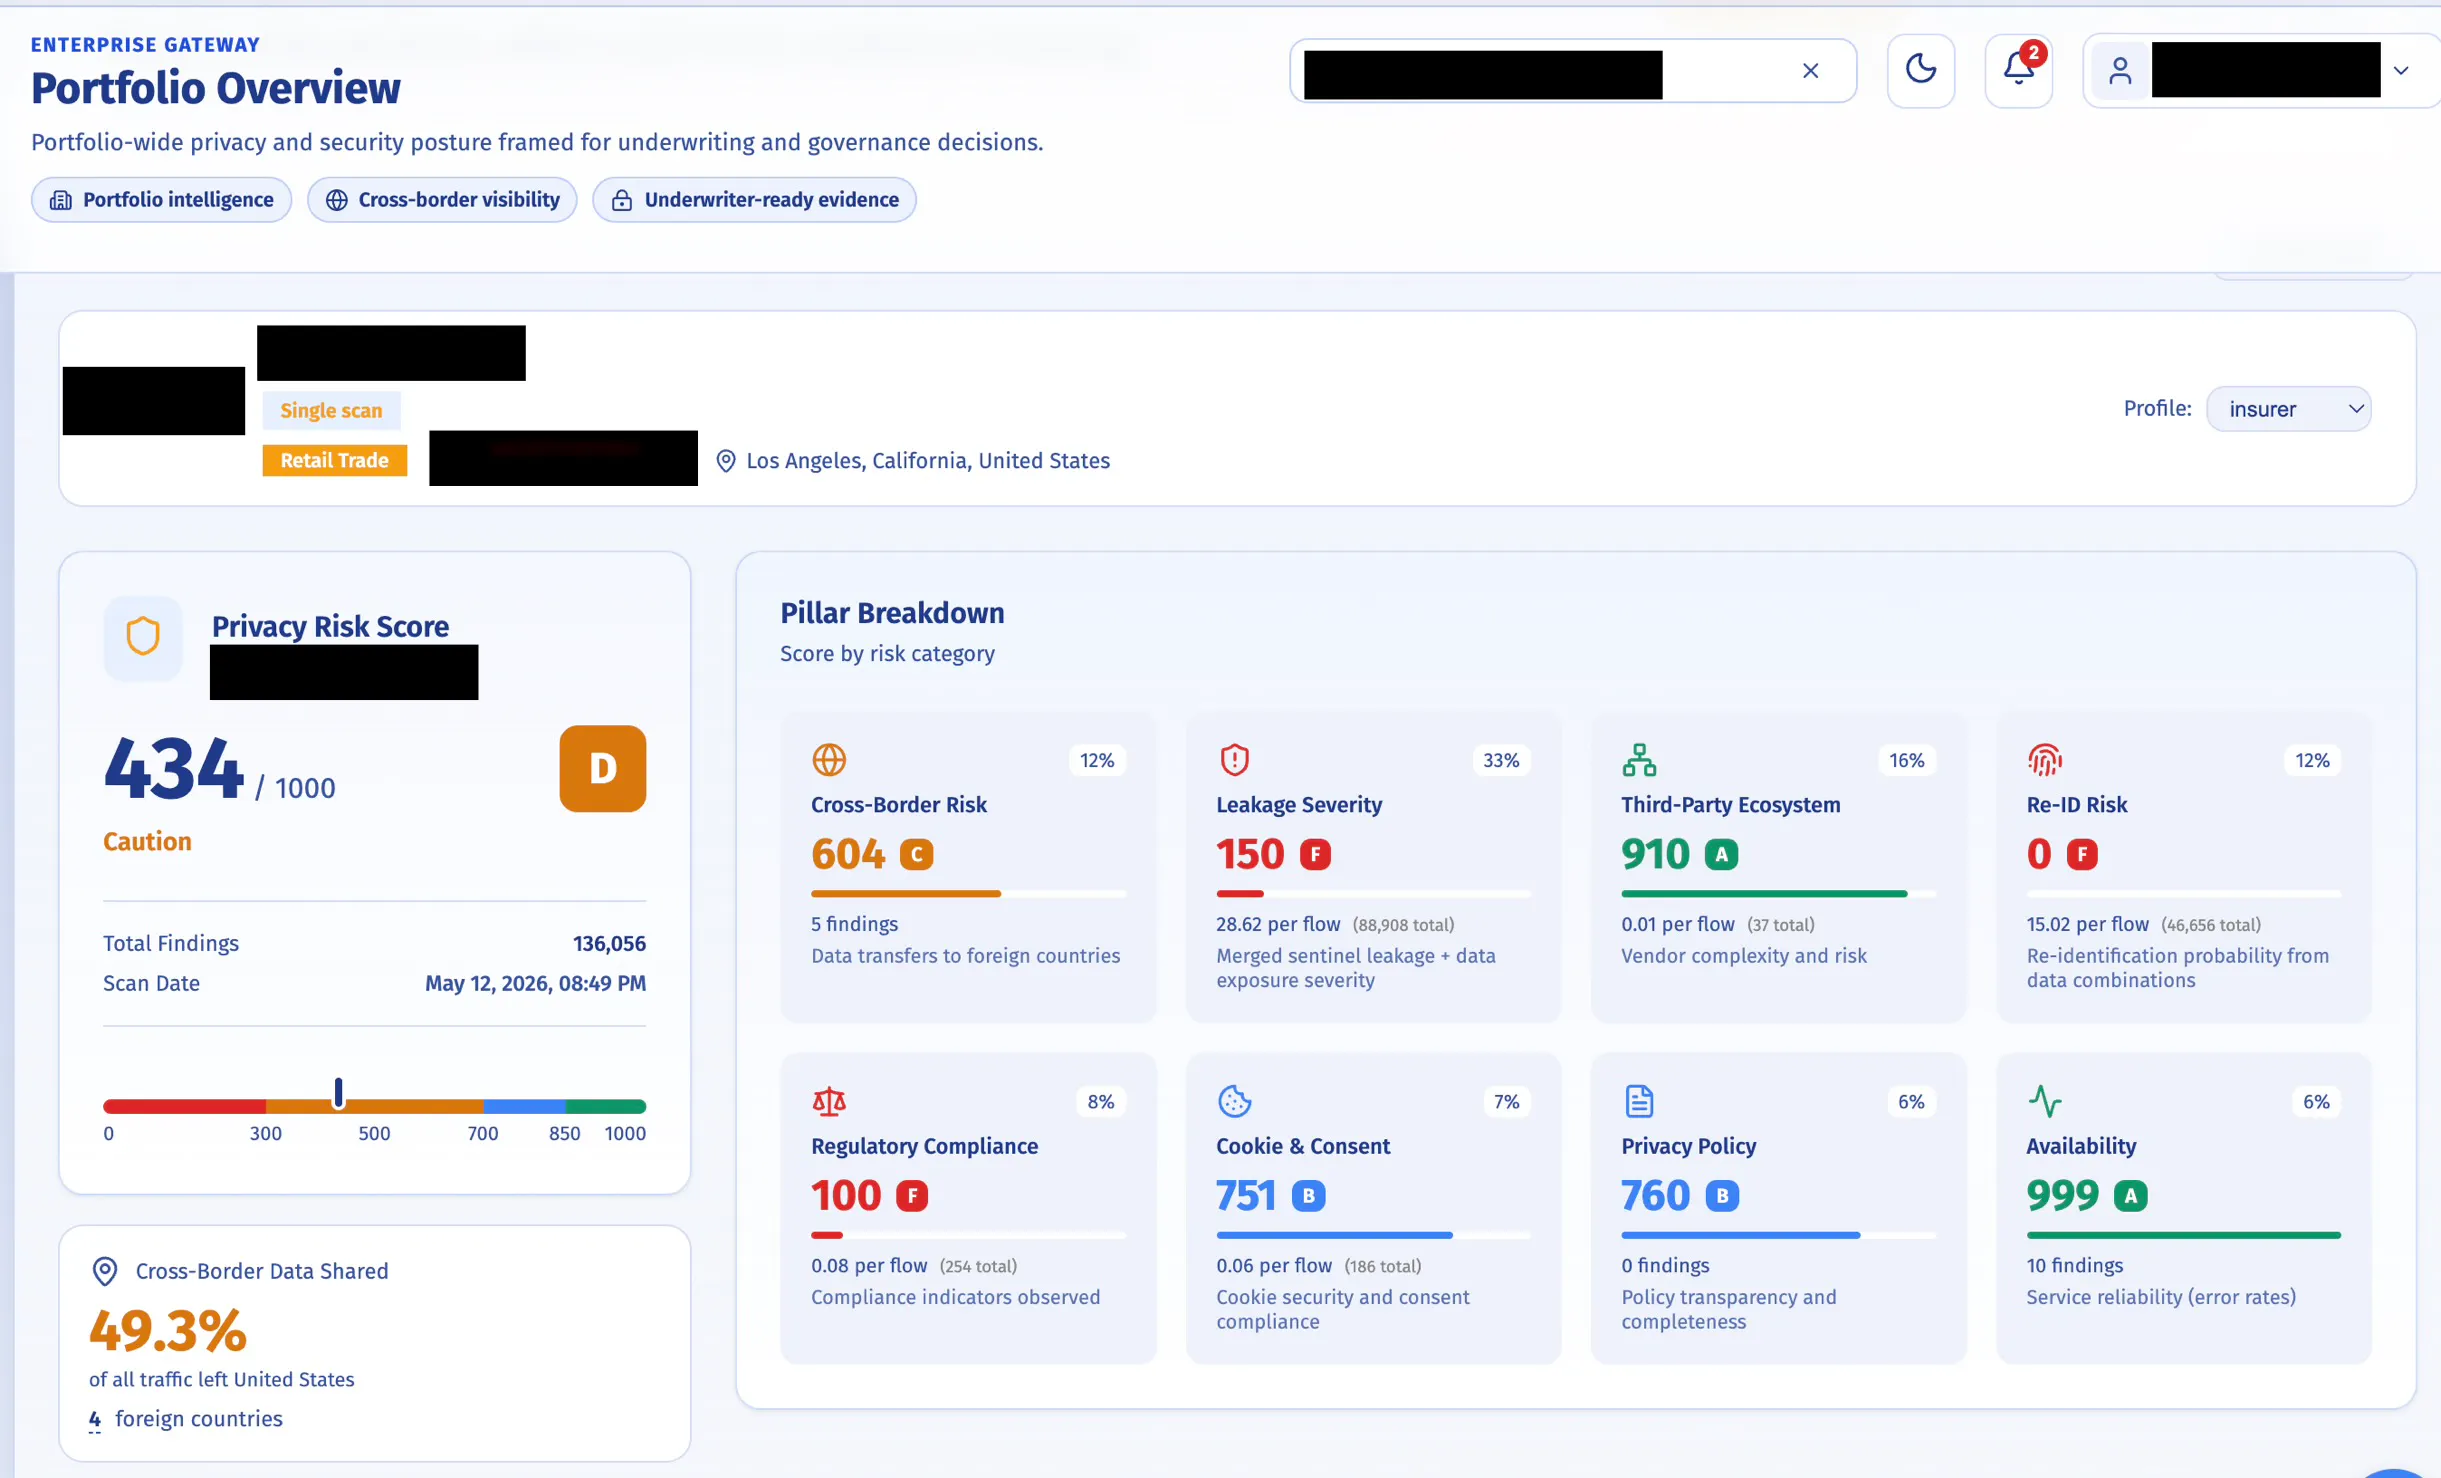2441x1478 pixels.
Task: Click the Retail Trade industry tag
Action: 334,460
